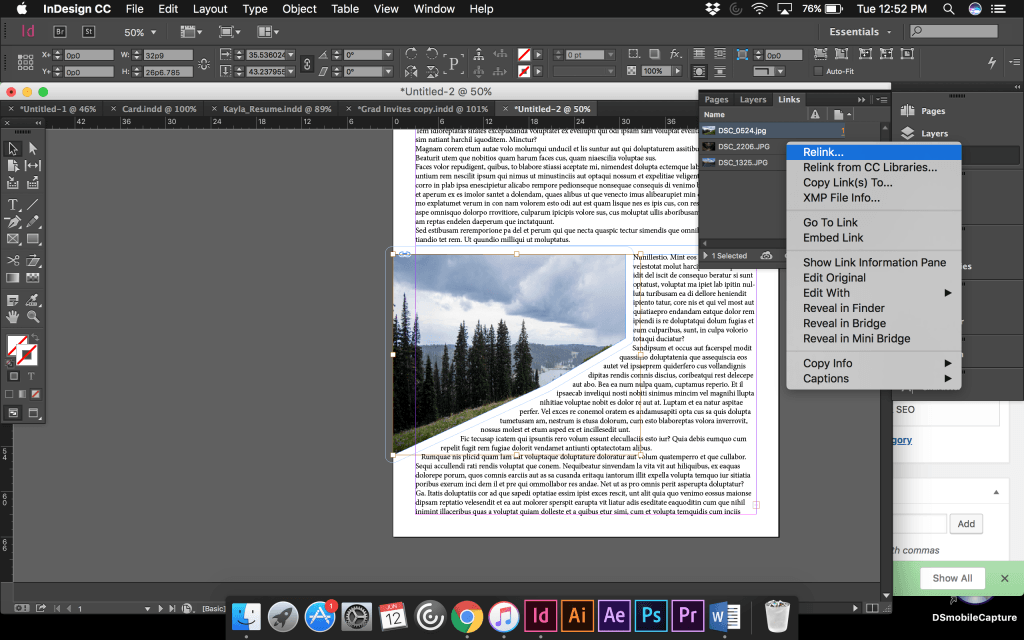
Task: Choose the Scissors tool
Action: (x=13, y=259)
